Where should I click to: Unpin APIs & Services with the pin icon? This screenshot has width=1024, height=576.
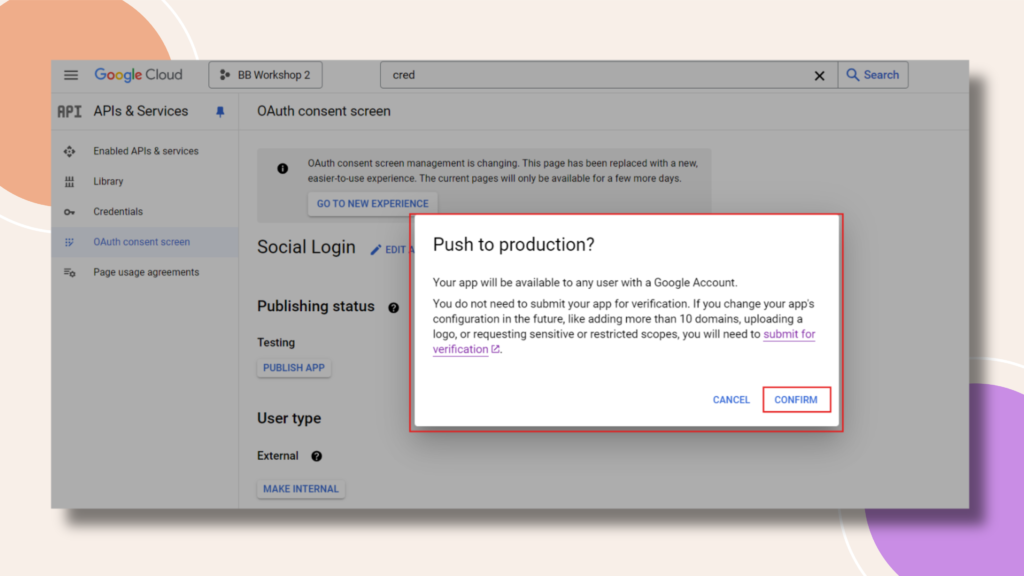pyautogui.click(x=220, y=112)
